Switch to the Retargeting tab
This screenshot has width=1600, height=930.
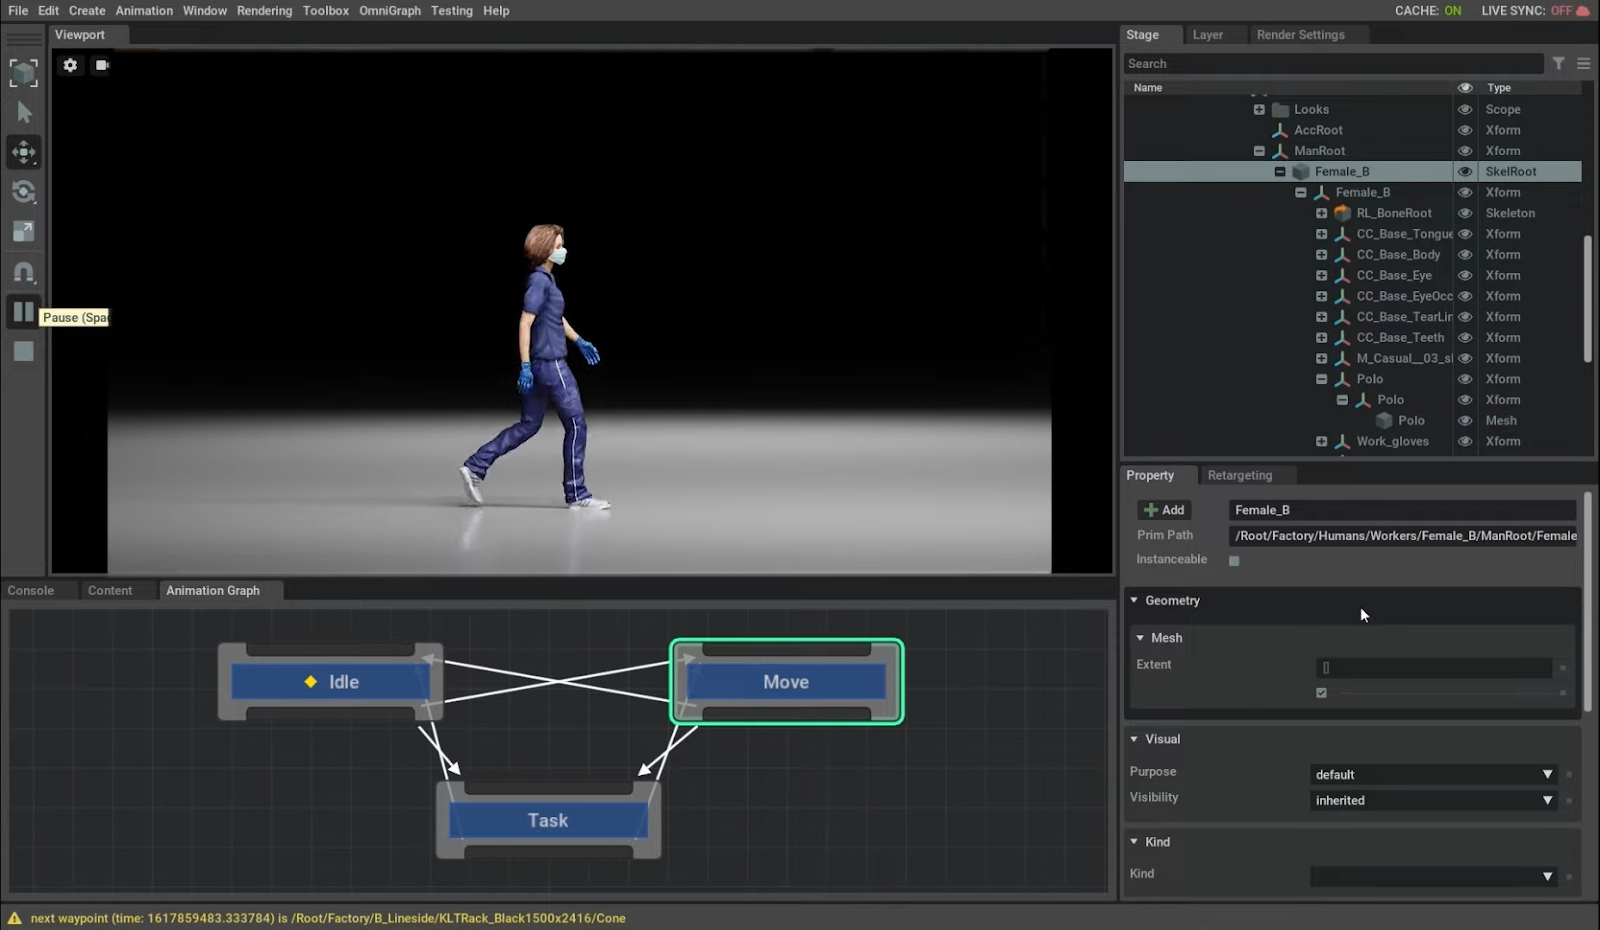(x=1239, y=475)
